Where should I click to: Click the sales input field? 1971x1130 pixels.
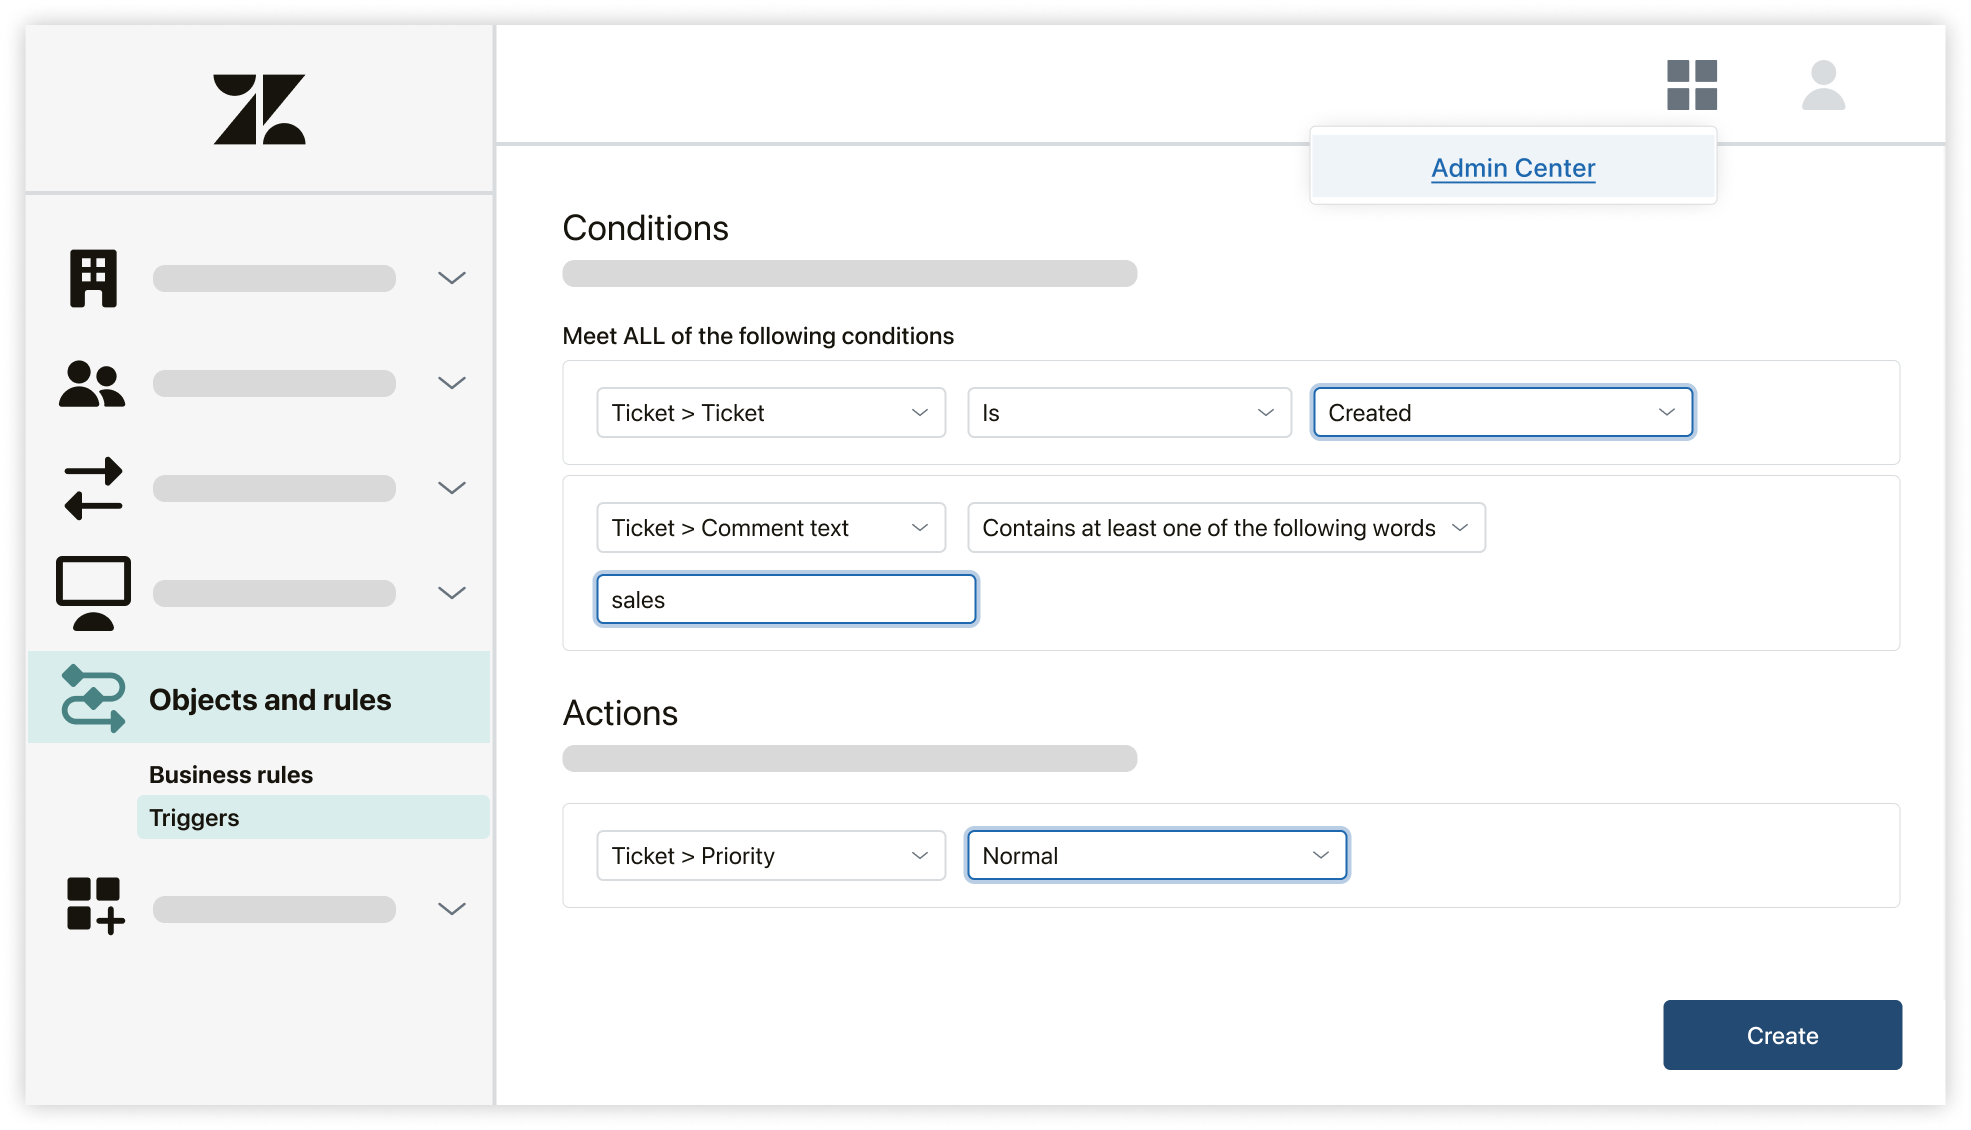pos(787,600)
